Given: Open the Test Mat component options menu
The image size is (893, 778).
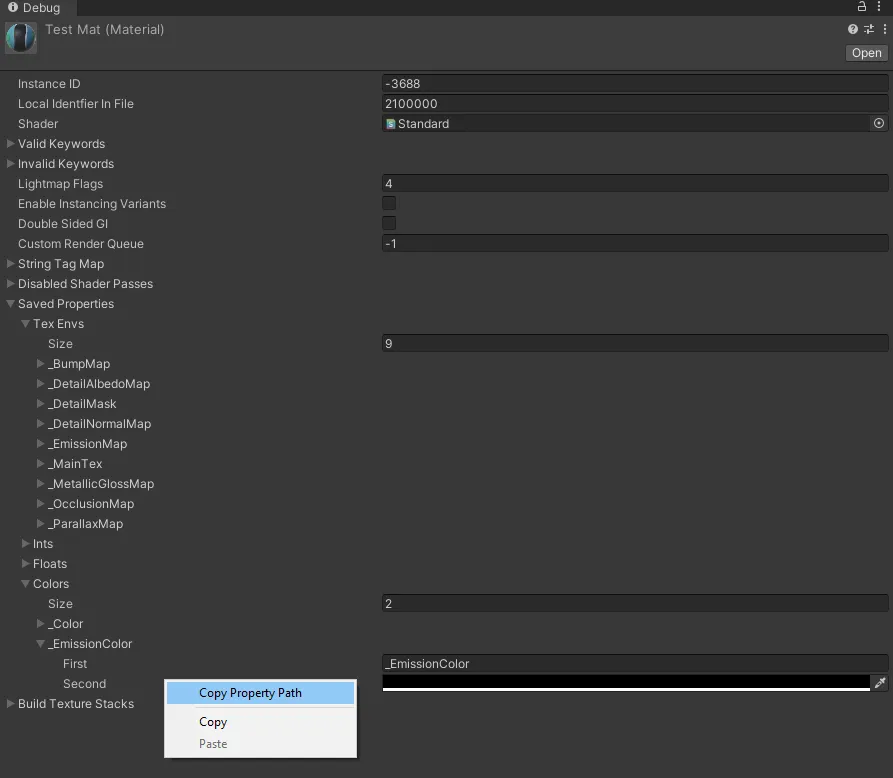Looking at the screenshot, I should (884, 29).
